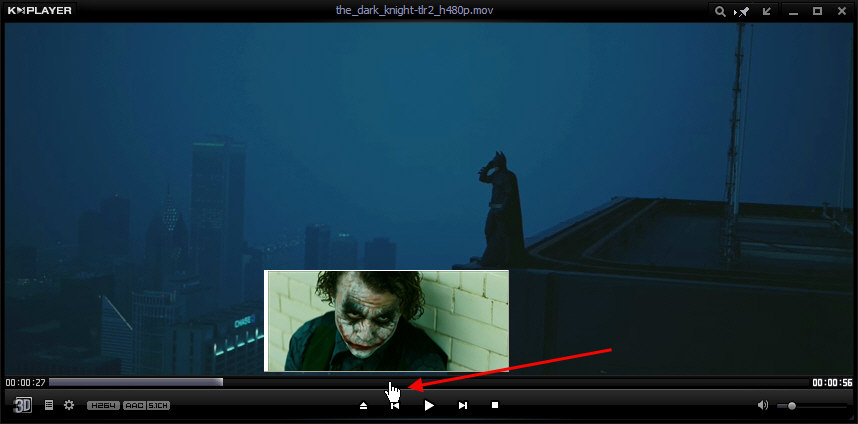Open the playlist editor icon

(49, 405)
